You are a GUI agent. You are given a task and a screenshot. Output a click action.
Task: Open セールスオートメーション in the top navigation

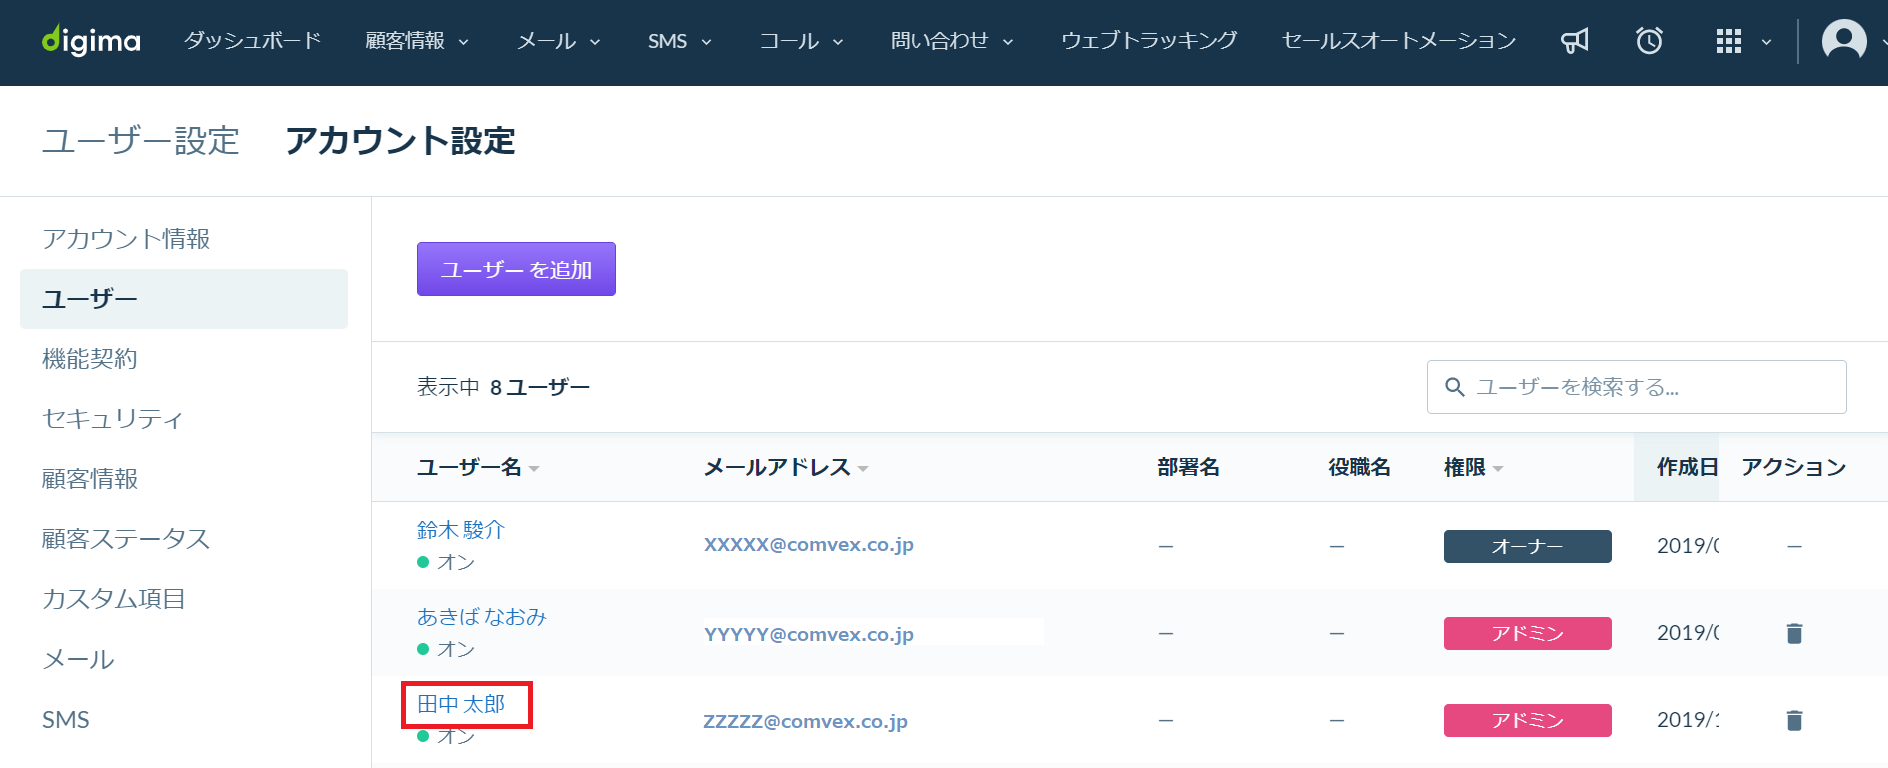[x=1399, y=41]
